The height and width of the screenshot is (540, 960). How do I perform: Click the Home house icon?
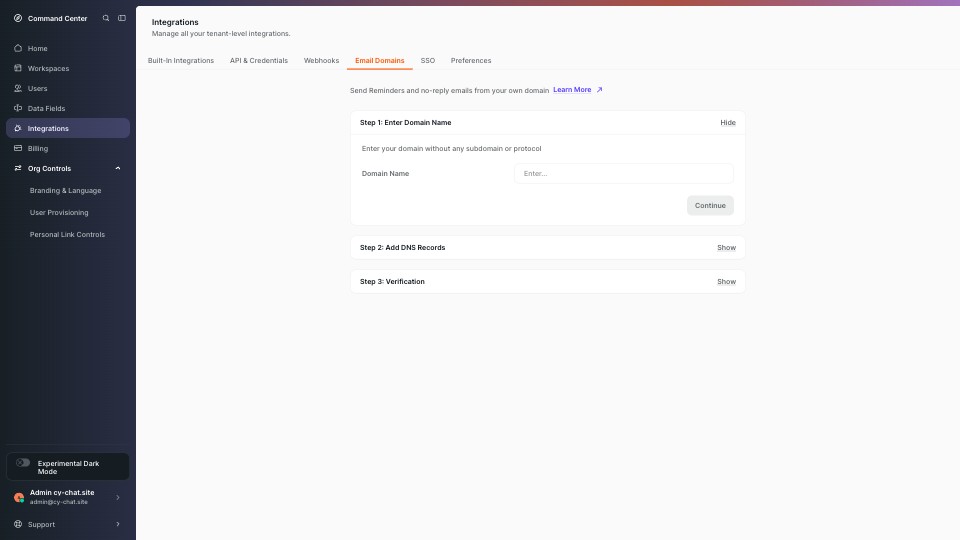click(x=18, y=48)
